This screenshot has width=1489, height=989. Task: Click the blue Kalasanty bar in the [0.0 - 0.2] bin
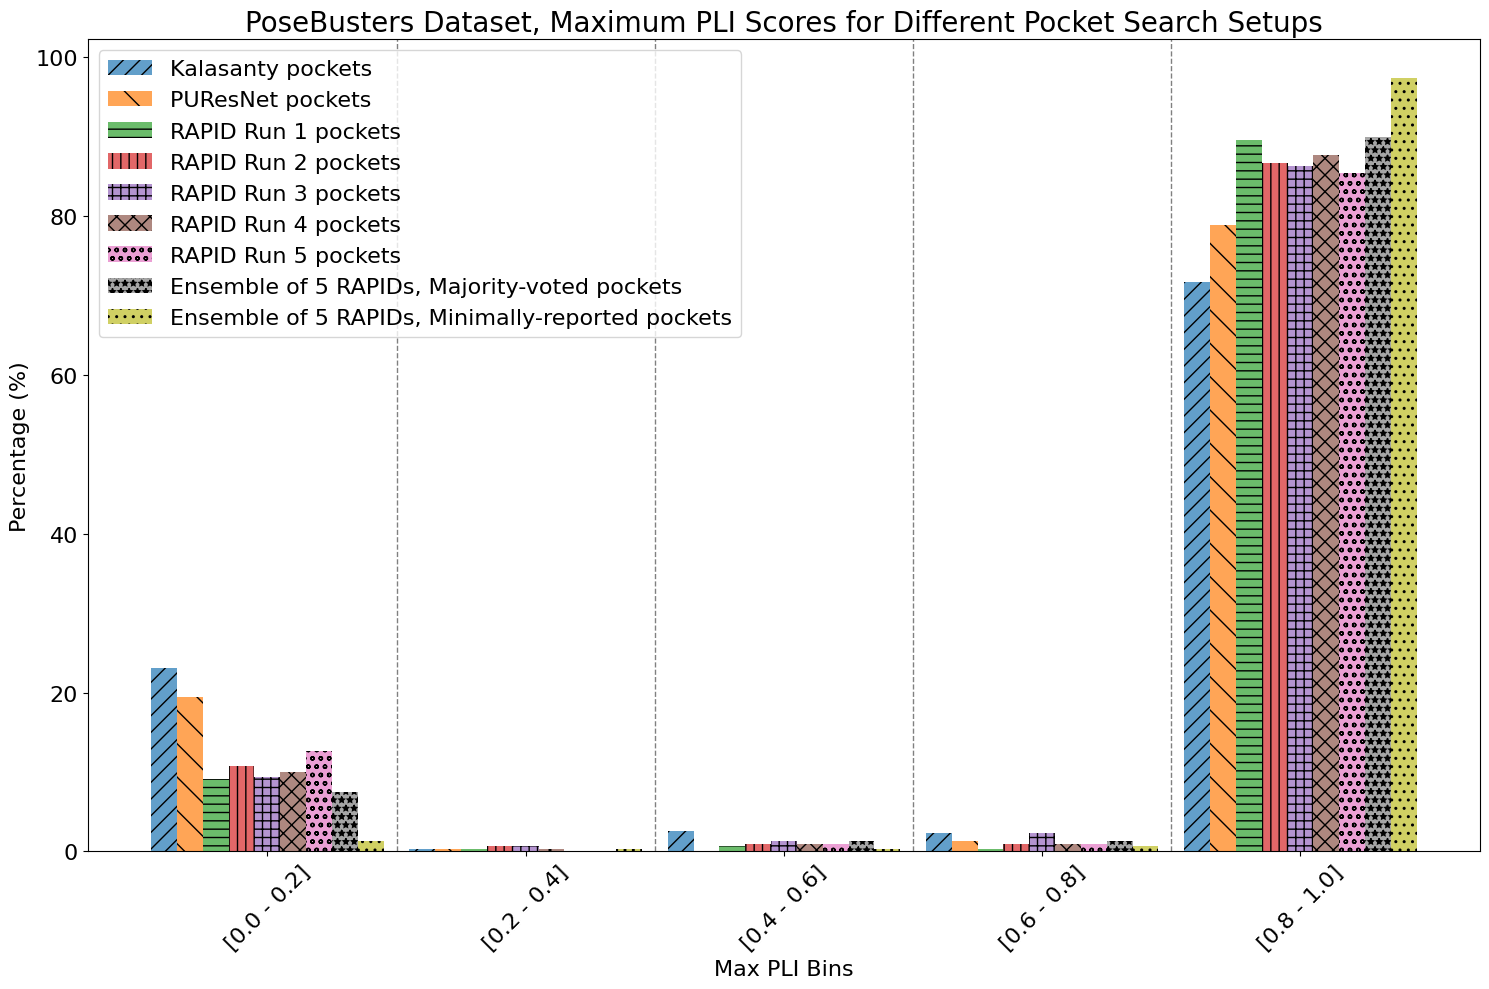tap(164, 760)
